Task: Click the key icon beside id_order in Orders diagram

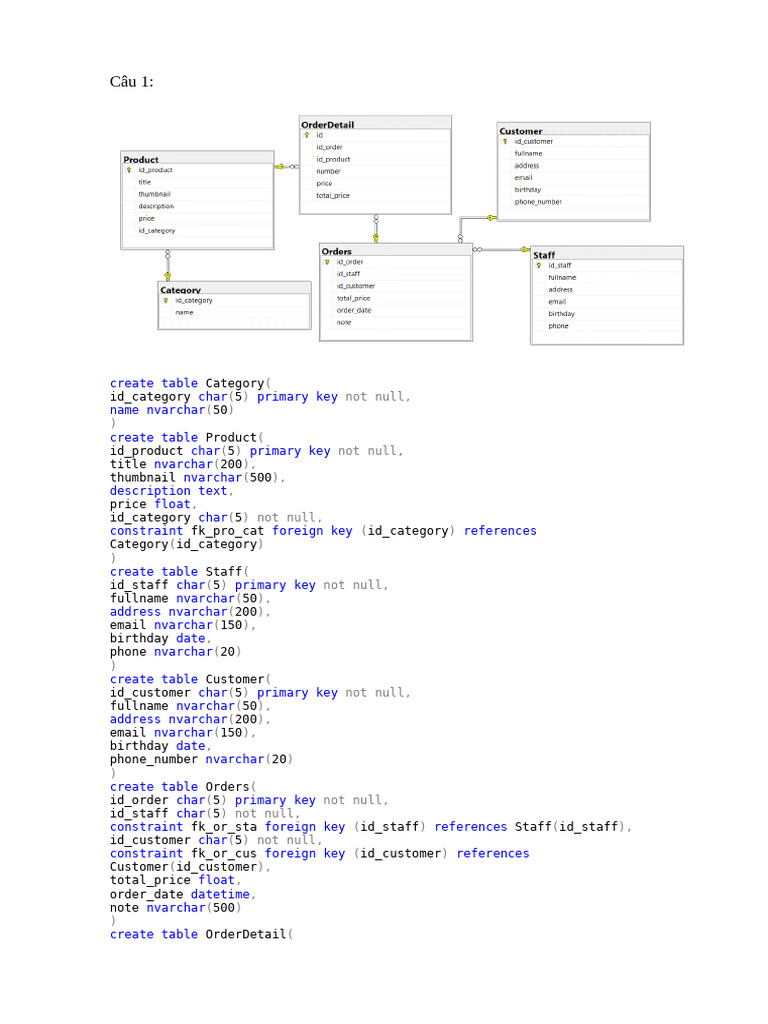Action: [327, 262]
